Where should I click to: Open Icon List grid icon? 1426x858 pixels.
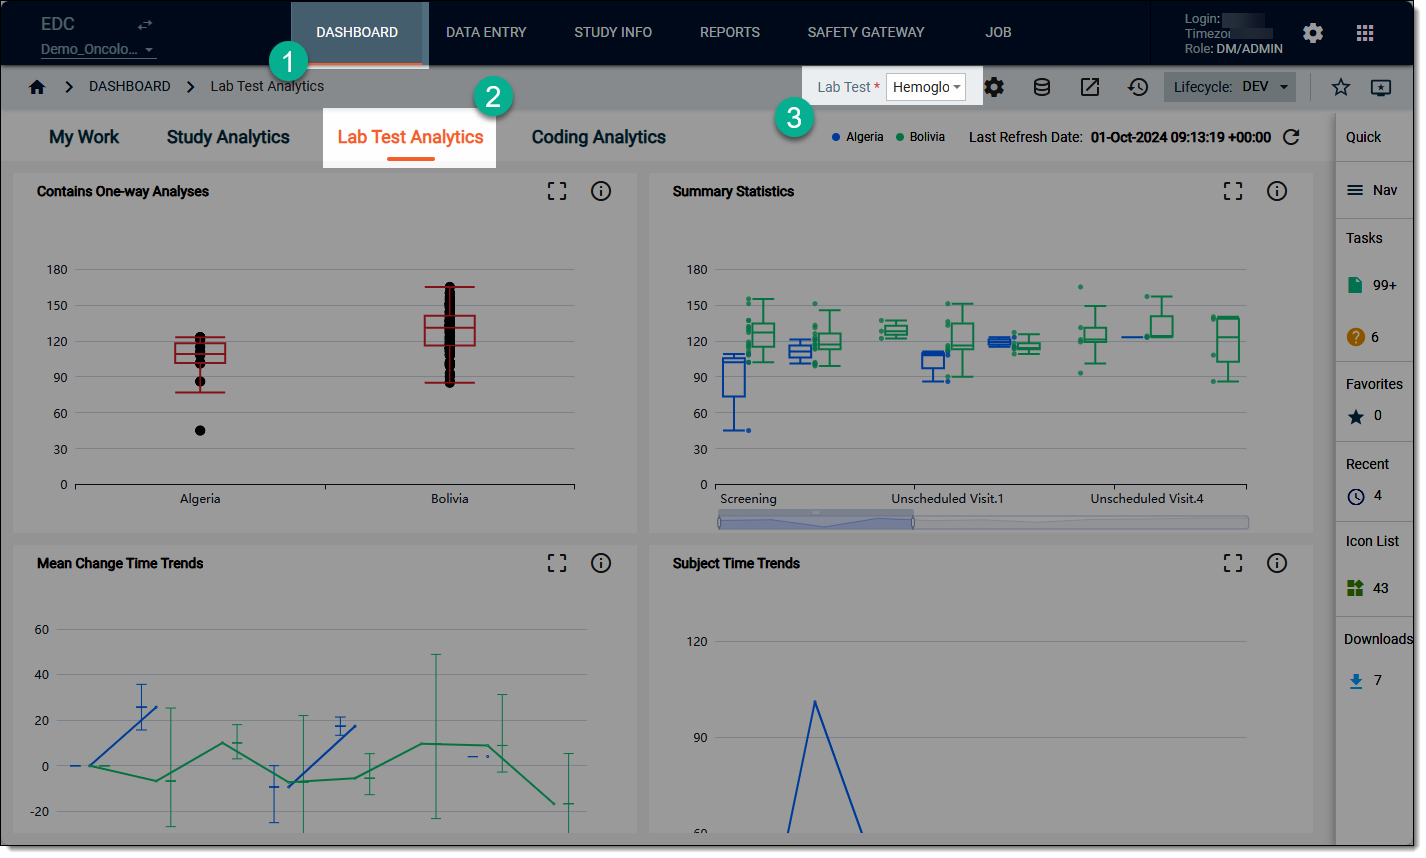[1355, 588]
